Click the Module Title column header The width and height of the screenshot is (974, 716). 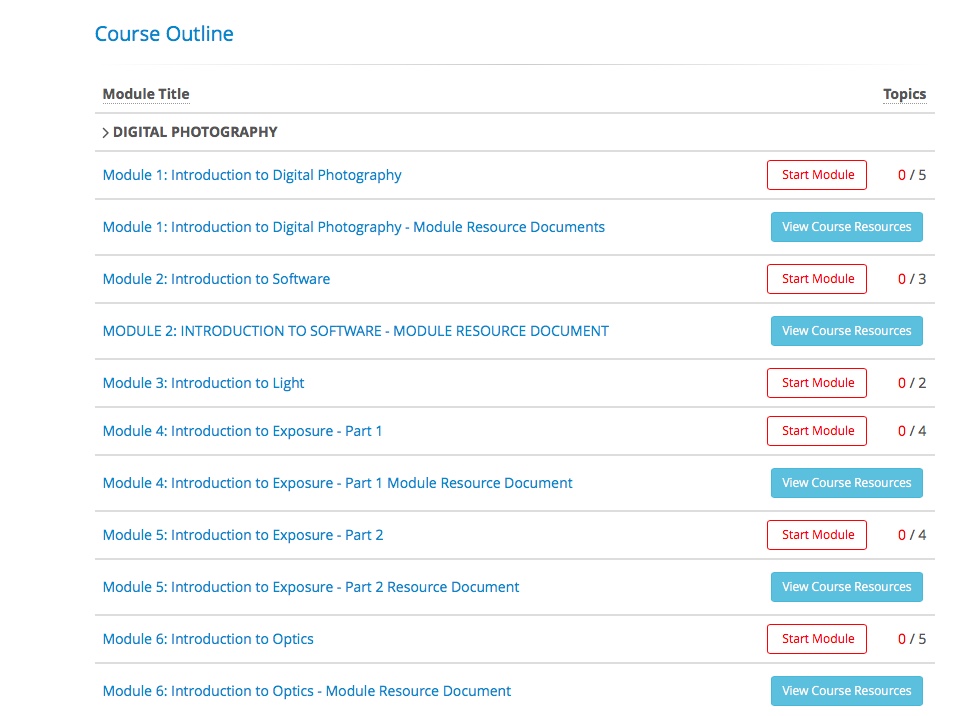tap(146, 94)
